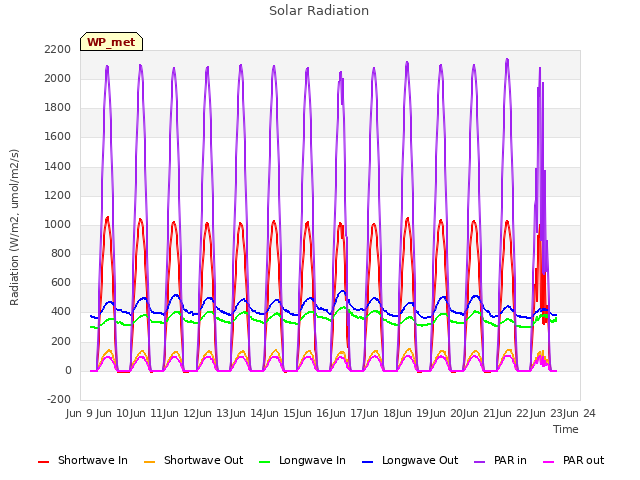This screenshot has height=480, width=640.
Task: Click the Radiation y-axis title
Action: point(14,227)
